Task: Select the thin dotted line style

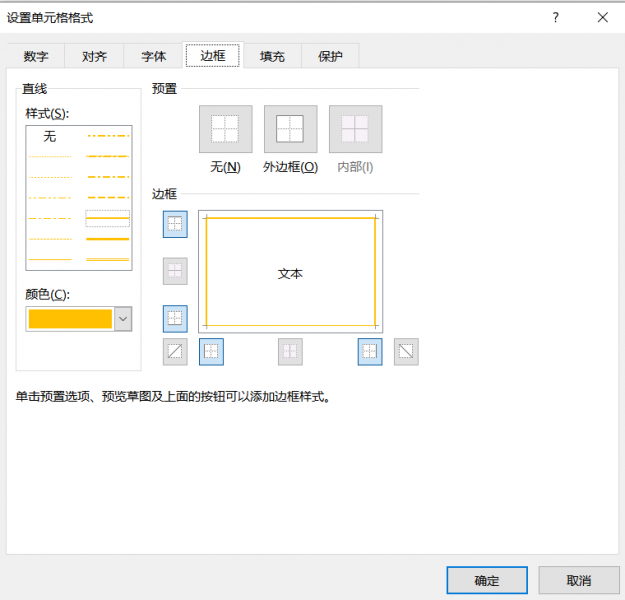Action: tap(50, 177)
